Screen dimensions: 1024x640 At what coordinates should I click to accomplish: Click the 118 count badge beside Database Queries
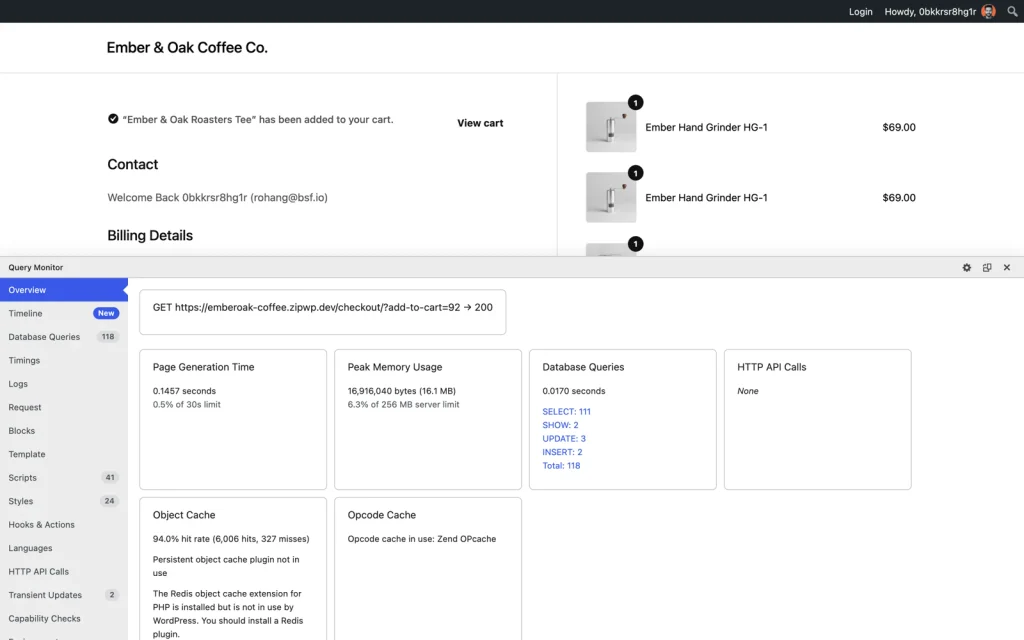[108, 337]
